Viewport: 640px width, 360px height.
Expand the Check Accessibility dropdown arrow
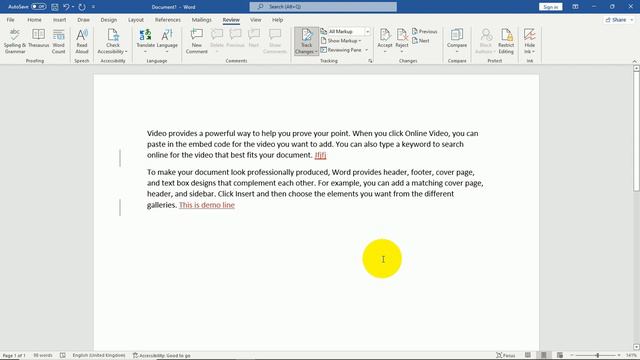126,52
